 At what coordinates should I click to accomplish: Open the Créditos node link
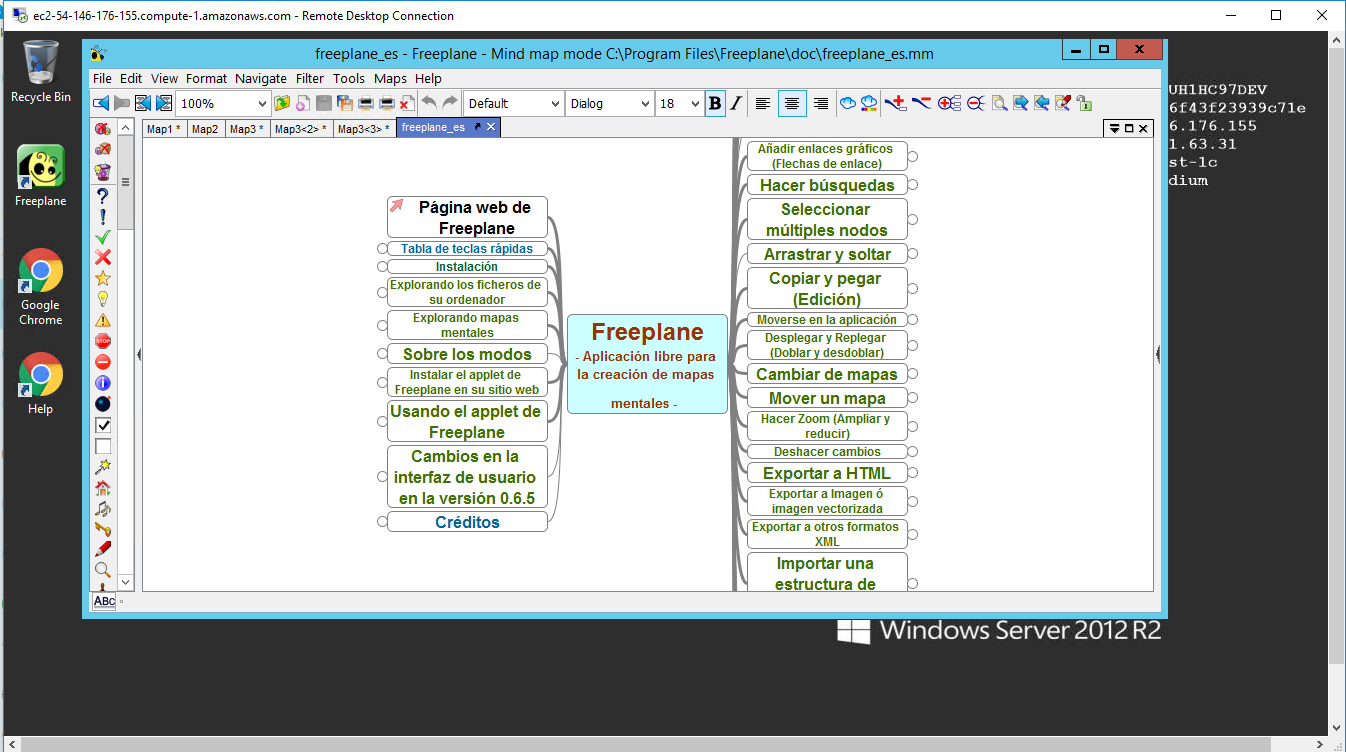pyautogui.click(x=467, y=522)
